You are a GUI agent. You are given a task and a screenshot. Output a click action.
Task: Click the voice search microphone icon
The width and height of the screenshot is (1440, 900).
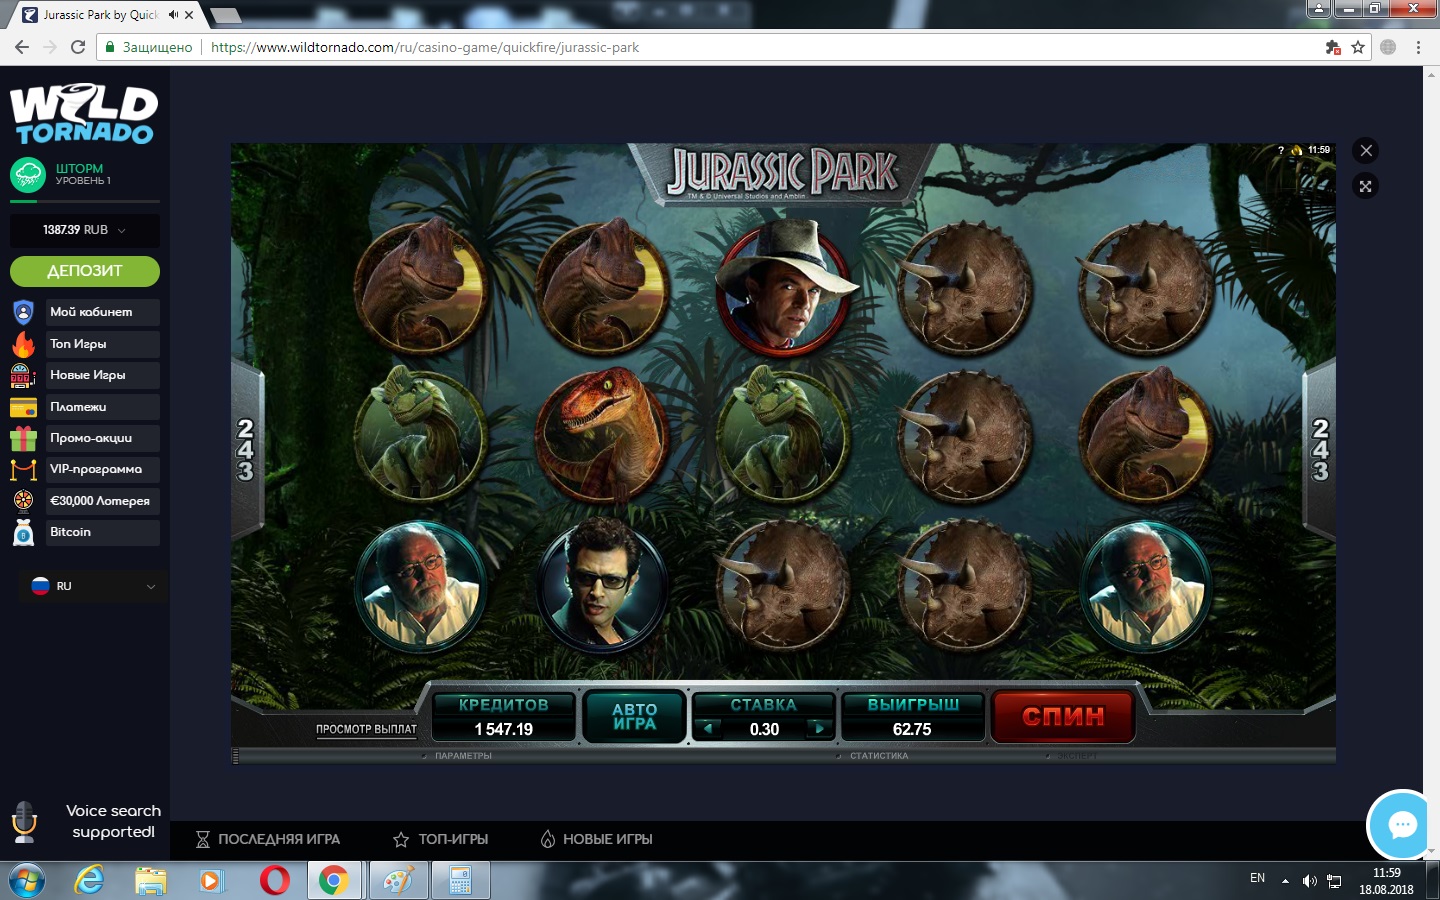(x=24, y=821)
